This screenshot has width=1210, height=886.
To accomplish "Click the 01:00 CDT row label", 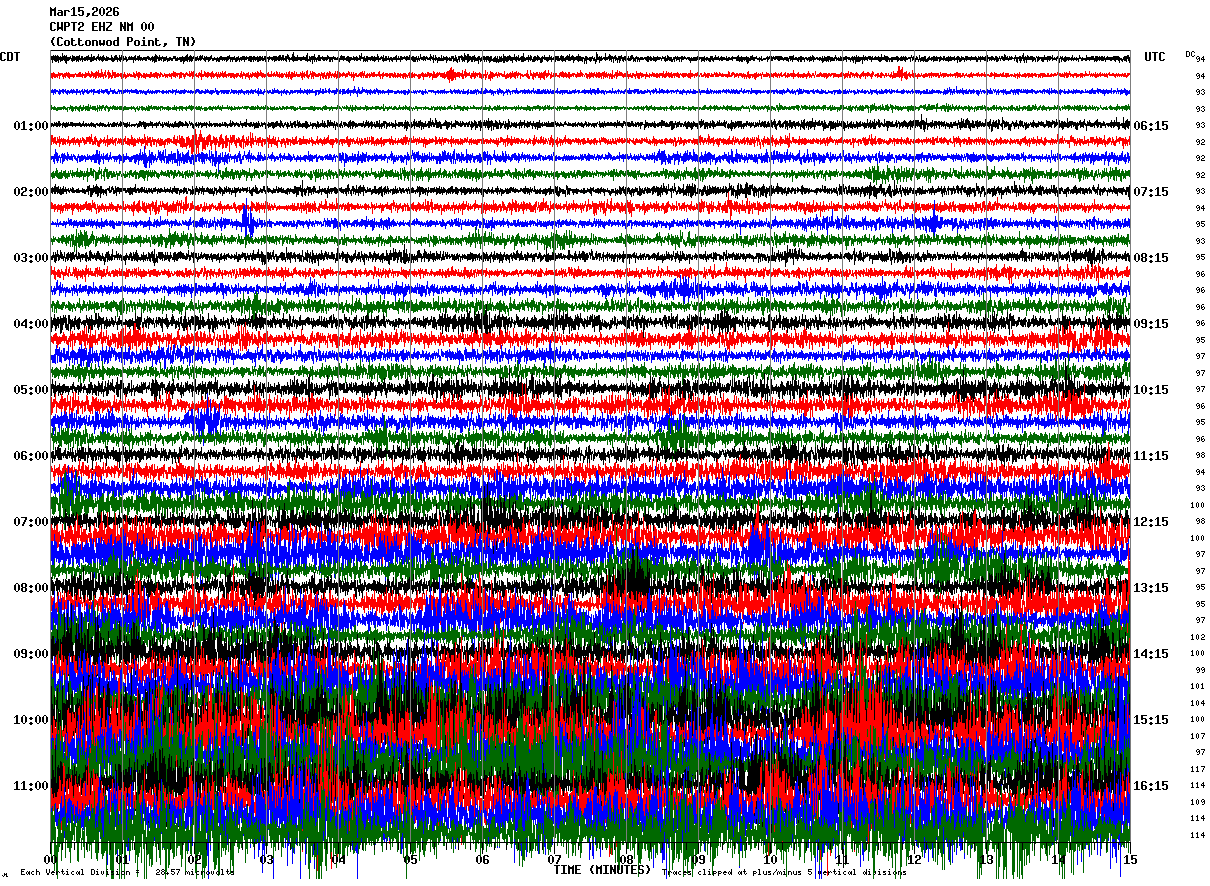I will [31, 126].
